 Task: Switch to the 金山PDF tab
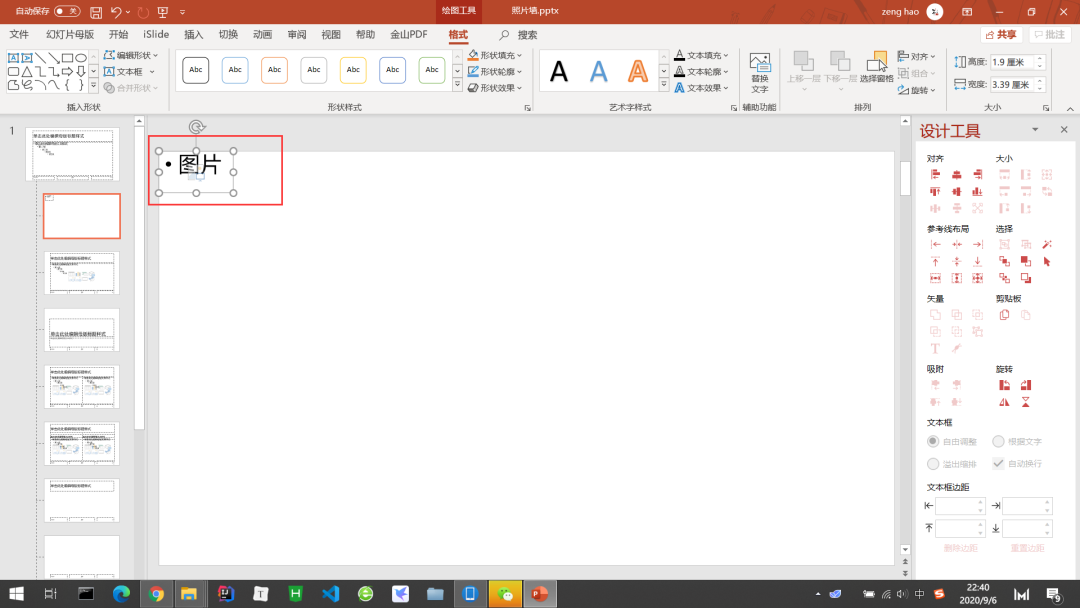click(408, 34)
